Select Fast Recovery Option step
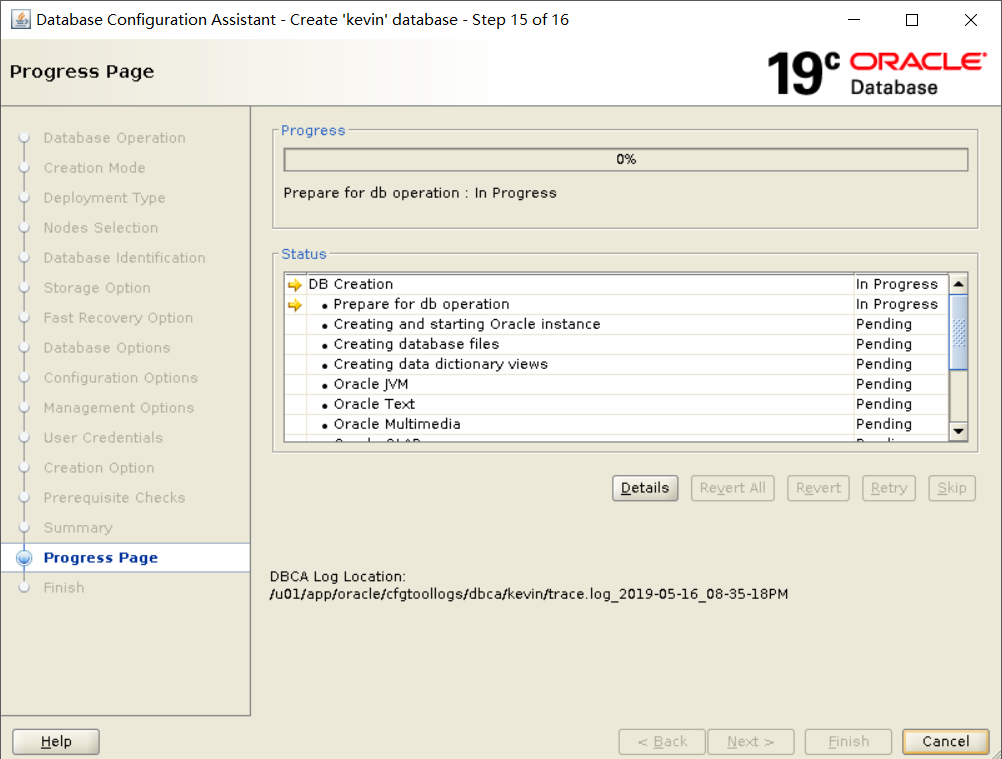Viewport: 1002px width, 759px height. [118, 318]
